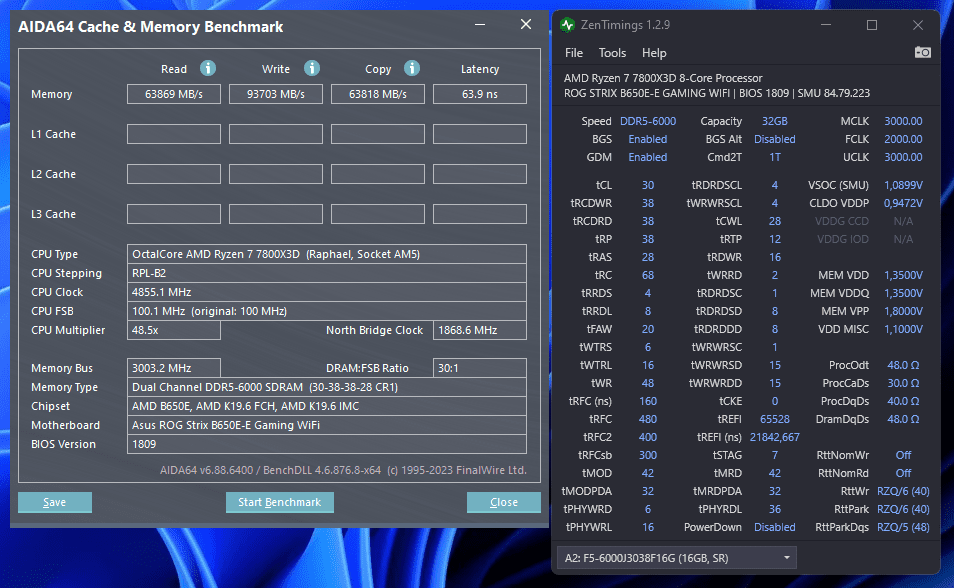Screen dimensions: 954x588
Task: Click the PowerDown Disabled value
Action: tap(775, 527)
